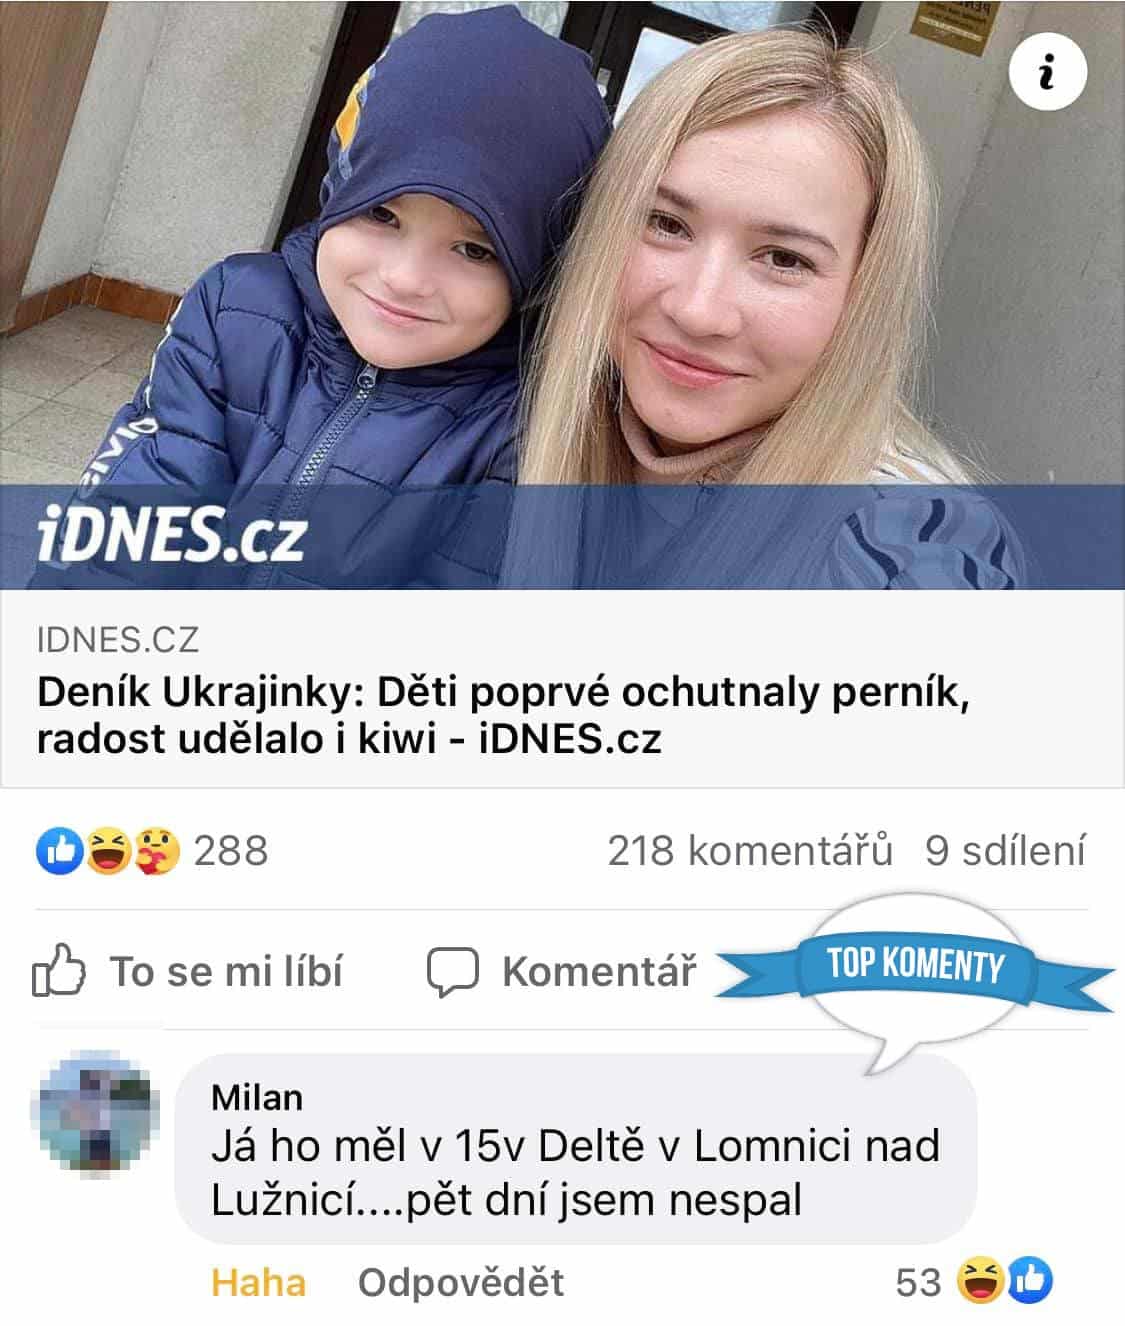View the blue like reaction in post summary
The image size is (1125, 1326).
55,851
